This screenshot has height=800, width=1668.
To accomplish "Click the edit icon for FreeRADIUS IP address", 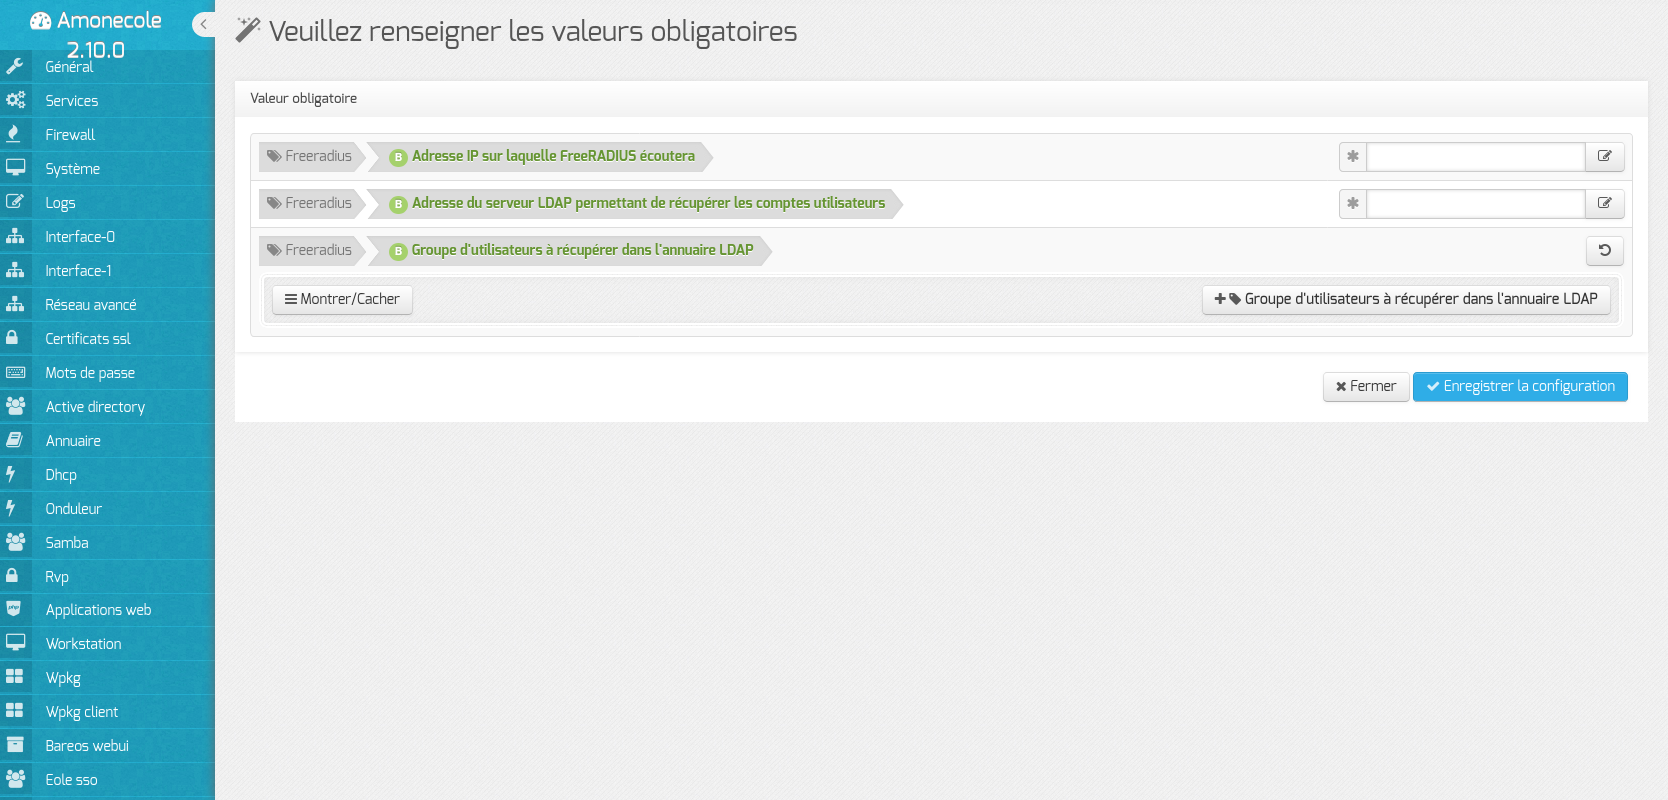I will [1604, 157].
